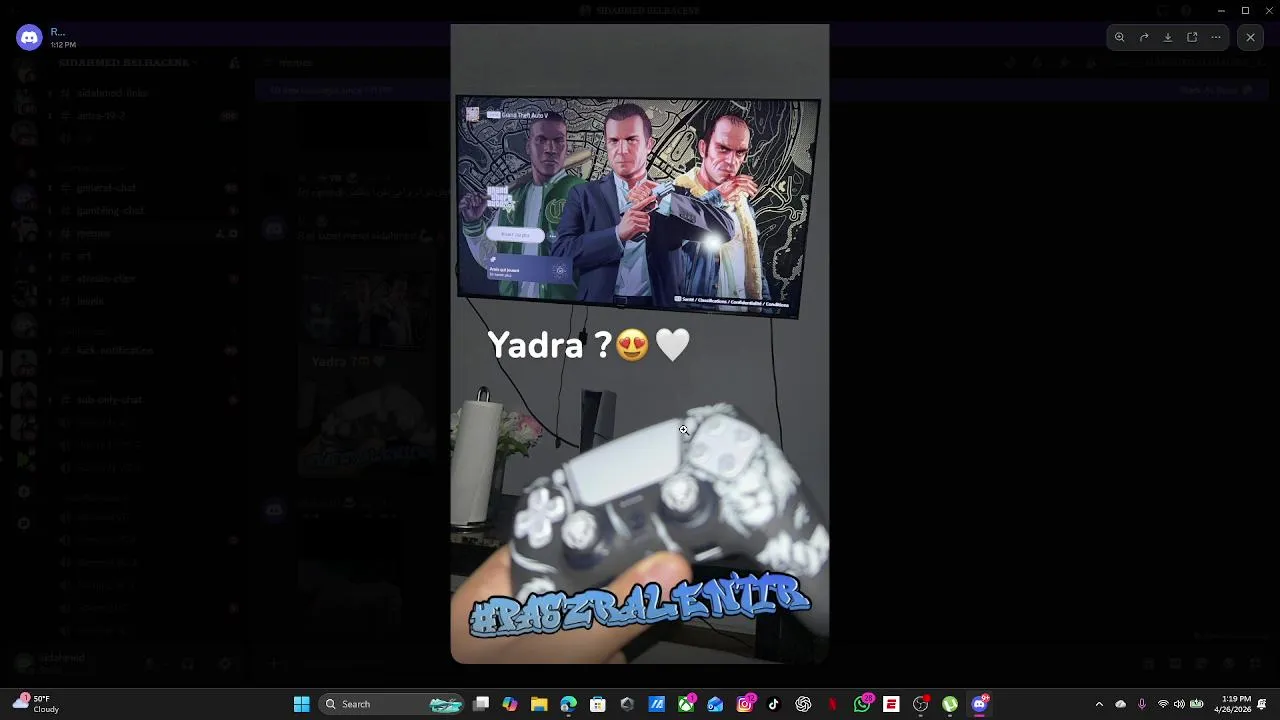The image size is (1280, 720).
Task: Click the OneDrive cloud tray icon
Action: click(x=1120, y=704)
